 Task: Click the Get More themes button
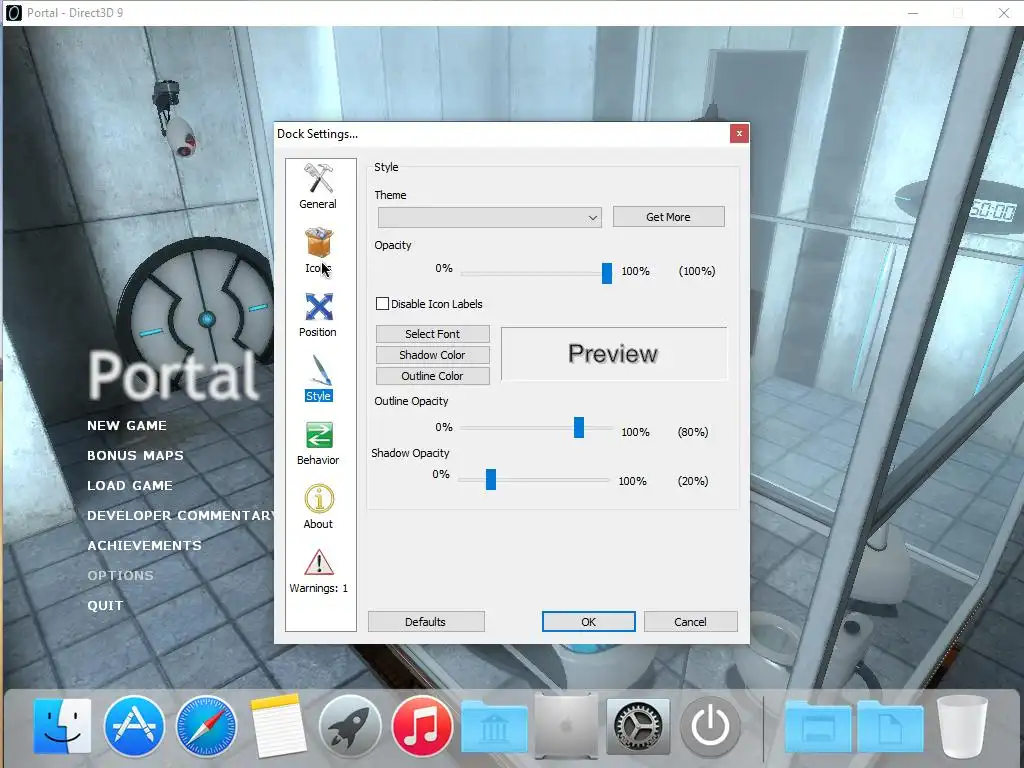click(668, 217)
